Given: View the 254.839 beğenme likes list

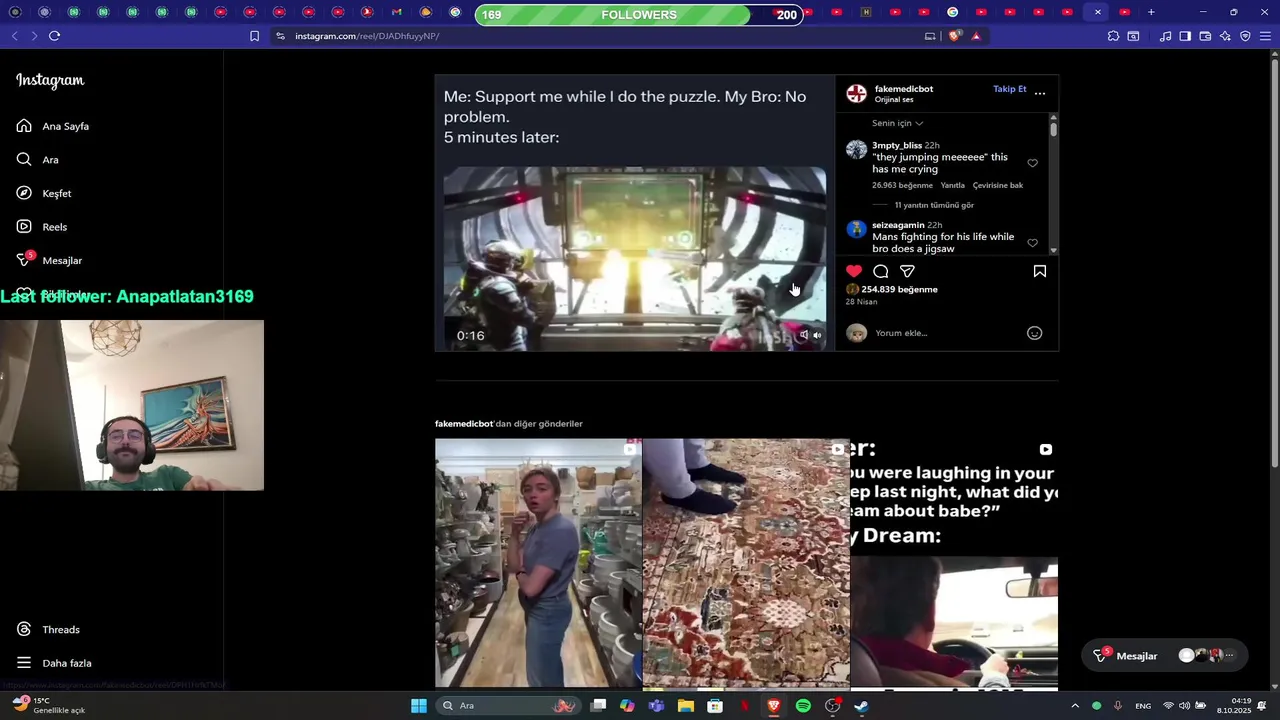Looking at the screenshot, I should 900,289.
